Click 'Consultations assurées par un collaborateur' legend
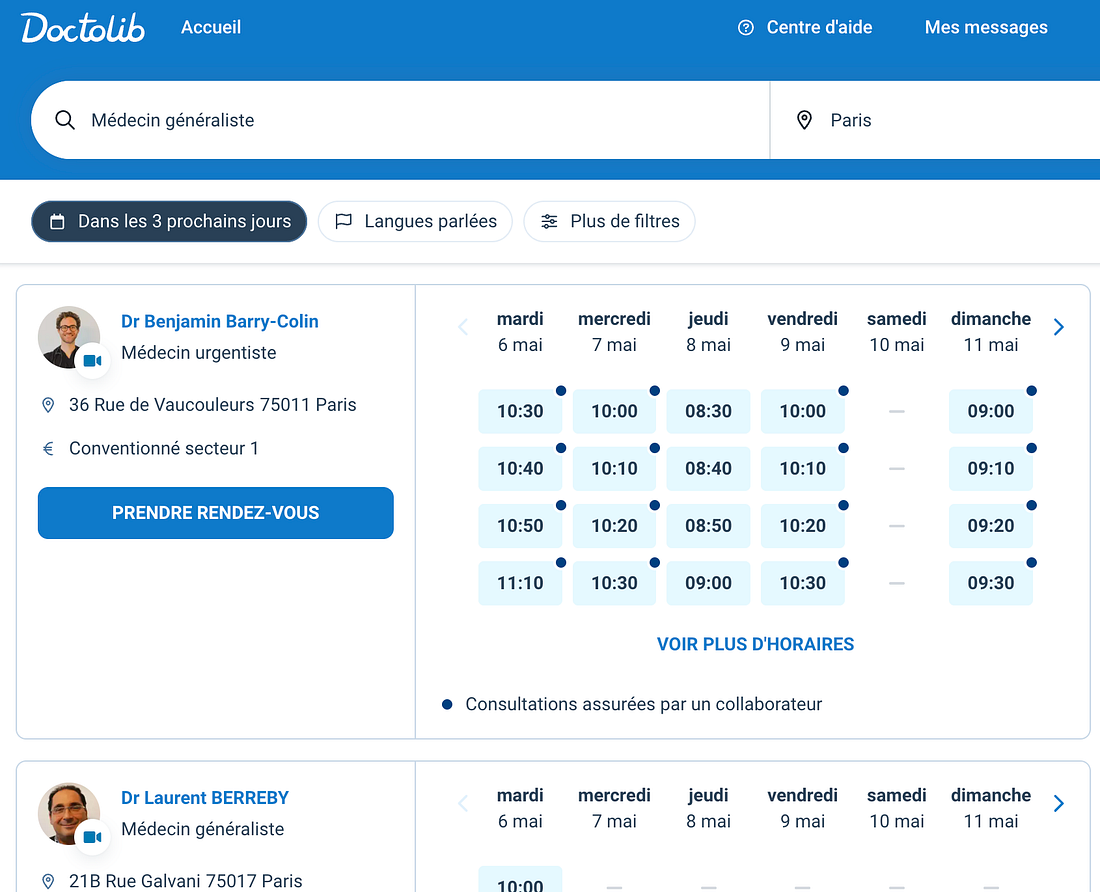The width and height of the screenshot is (1100, 892). click(x=643, y=704)
